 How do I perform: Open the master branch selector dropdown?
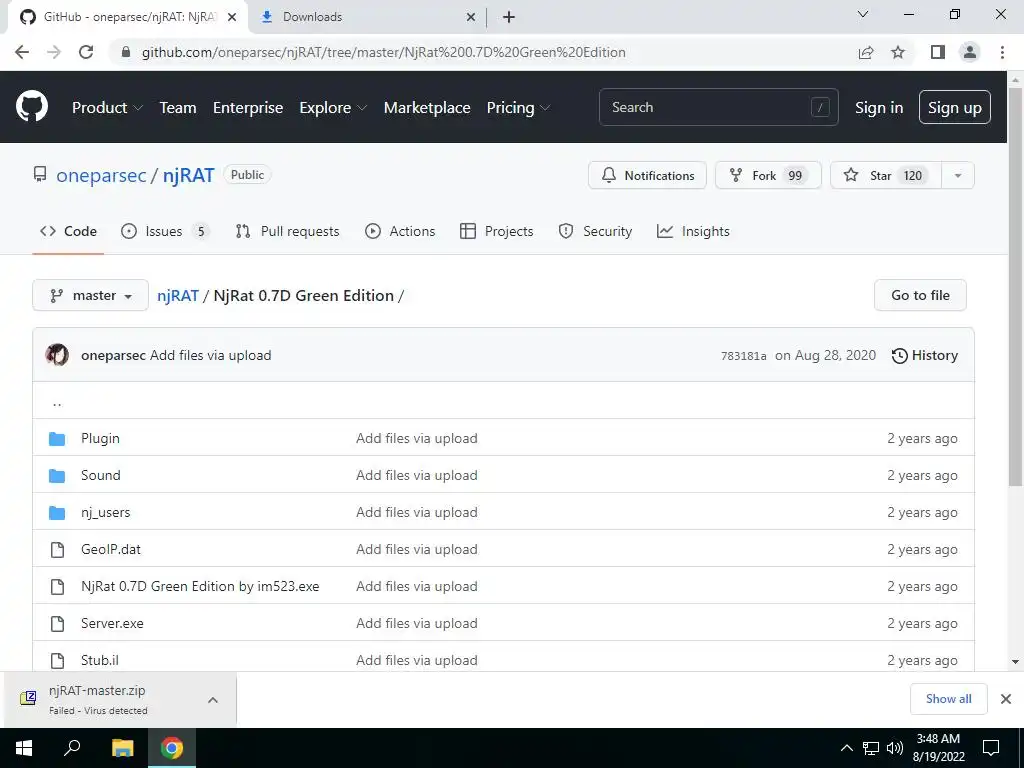coord(91,295)
